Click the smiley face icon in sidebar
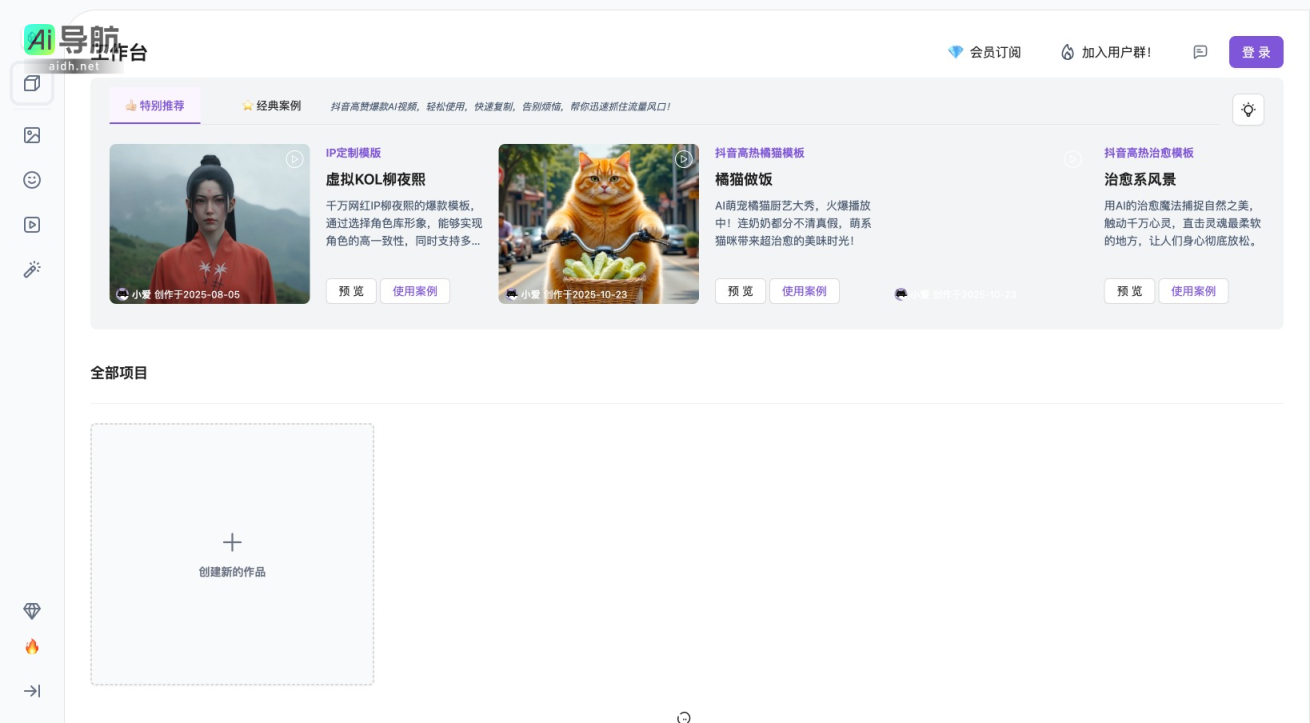 pos(32,180)
